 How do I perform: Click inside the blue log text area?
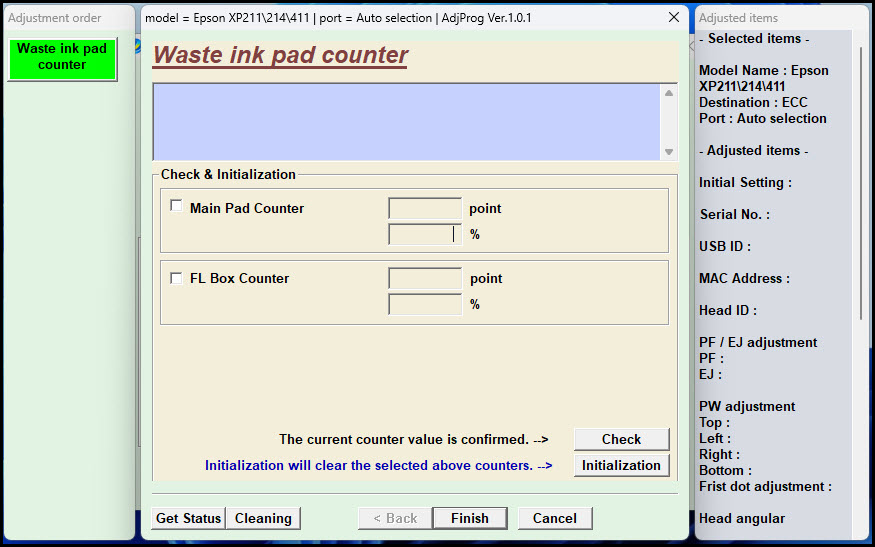[406, 122]
